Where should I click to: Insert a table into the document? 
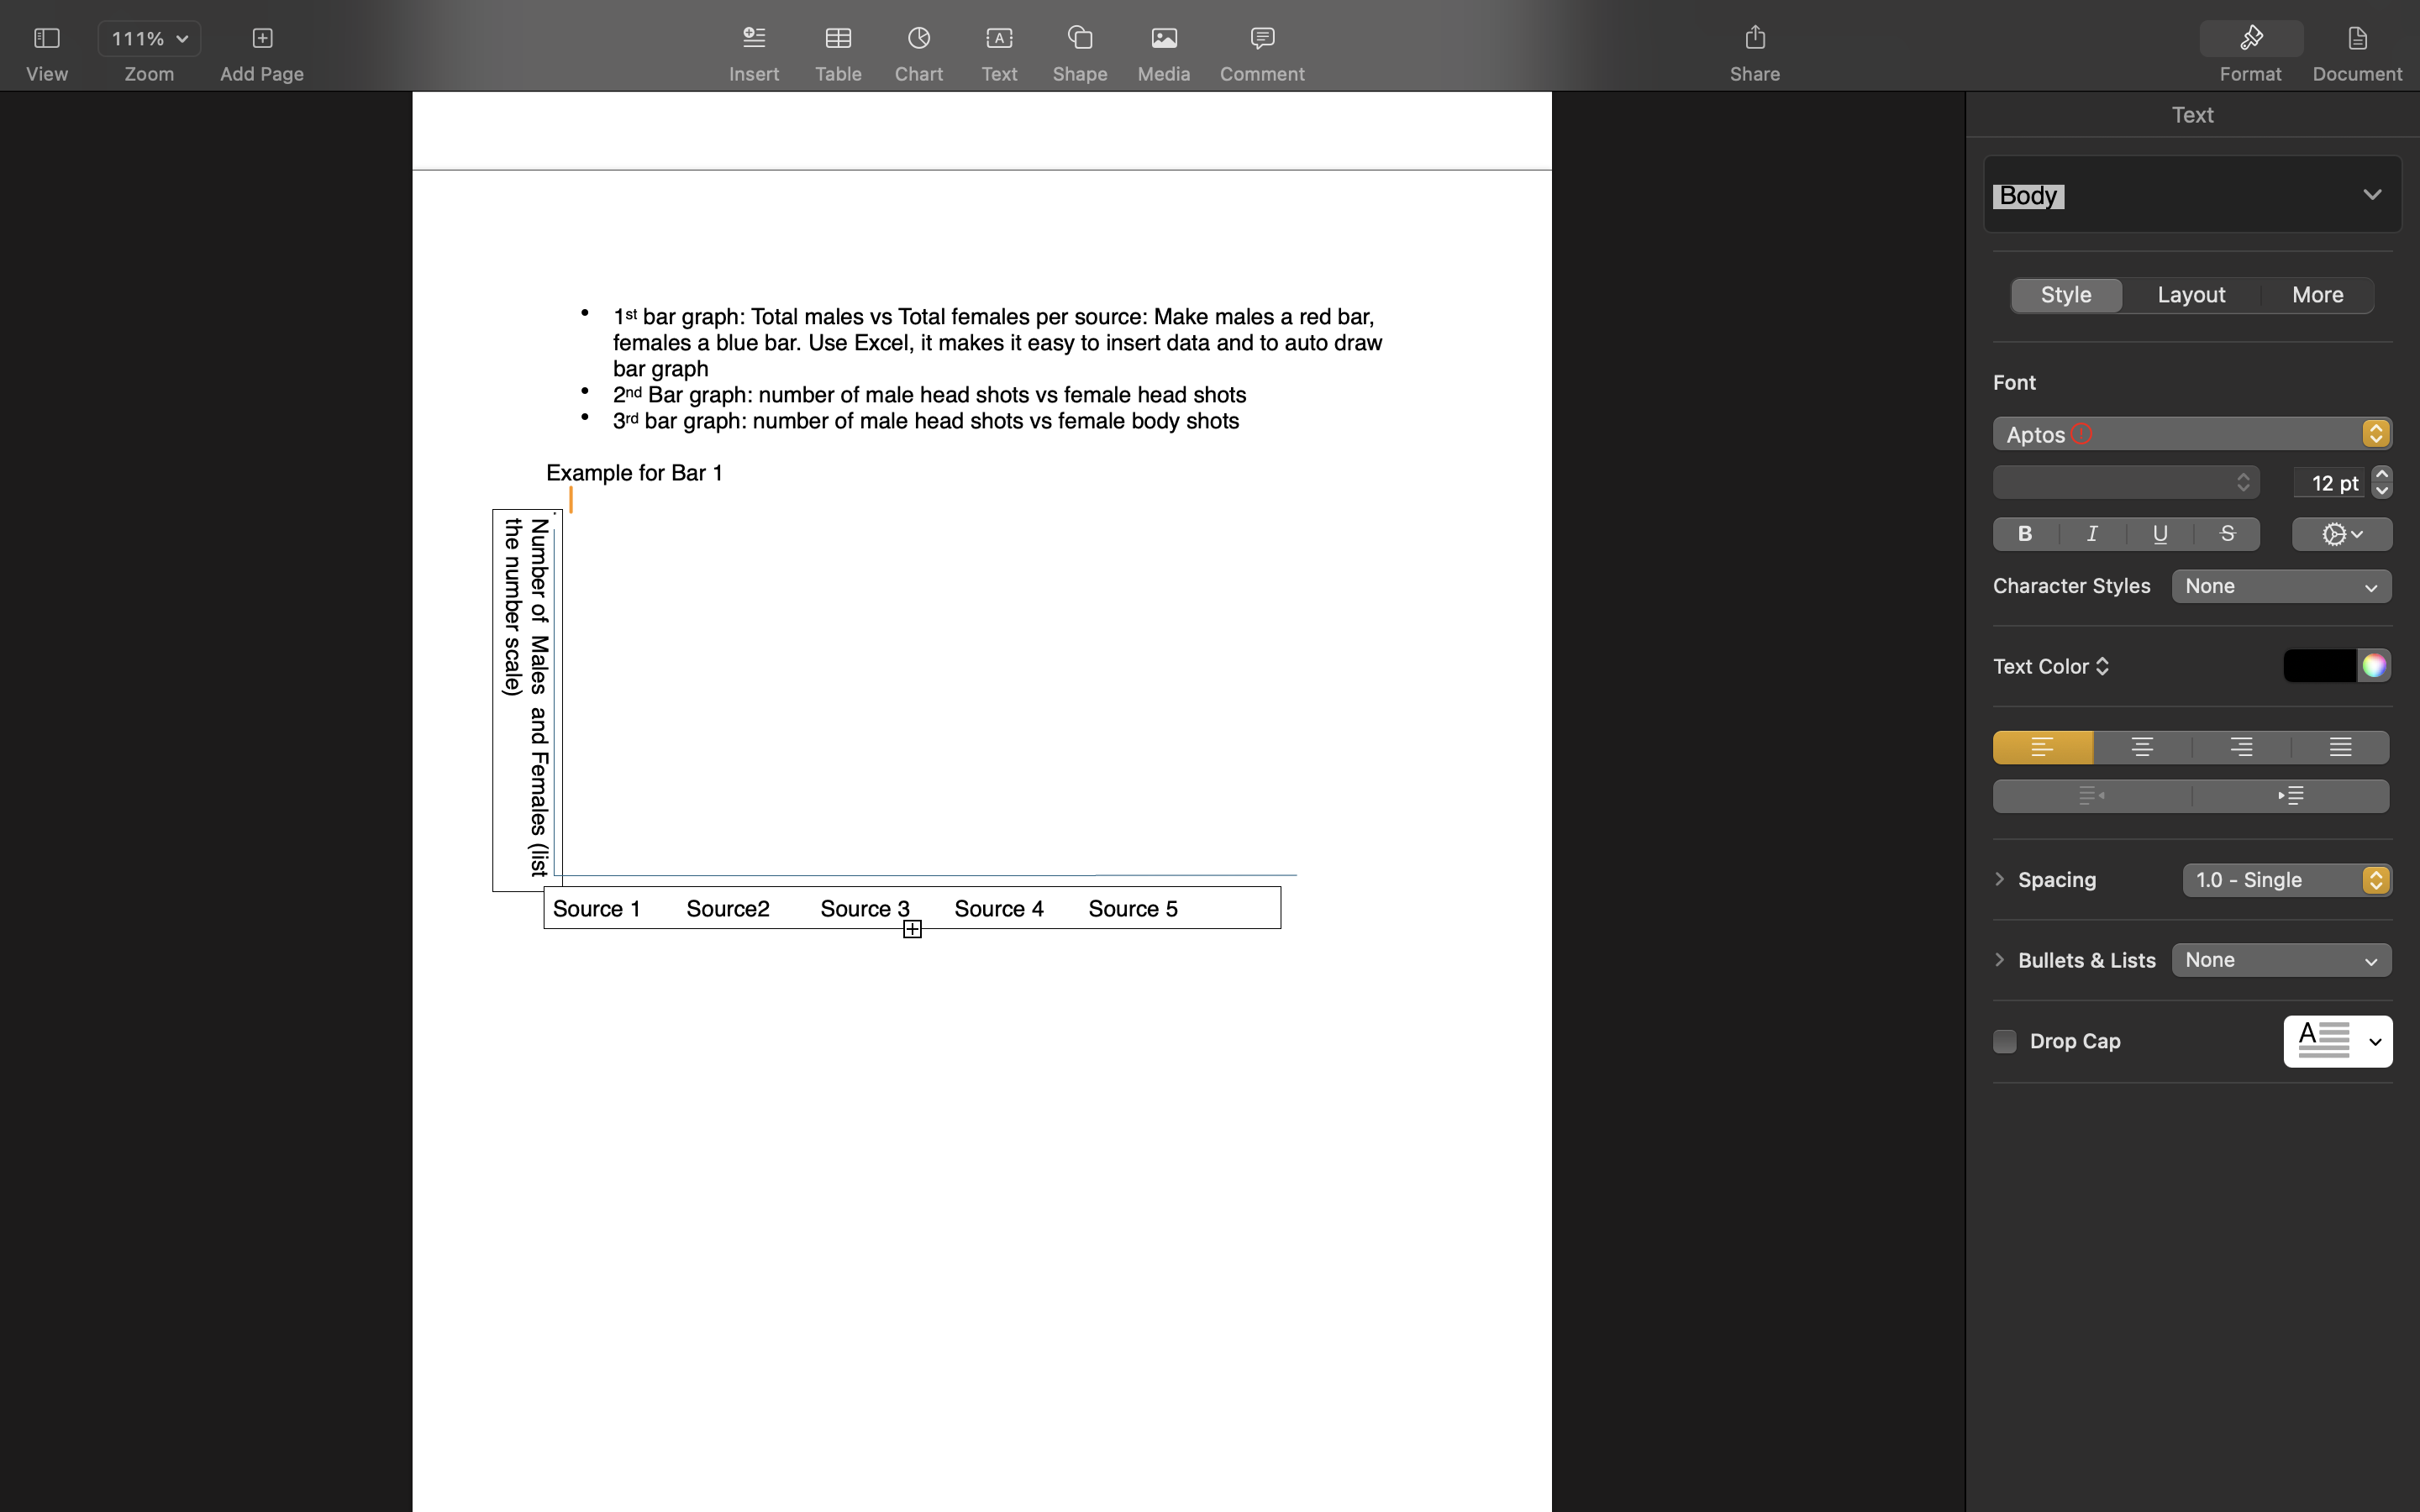tap(838, 47)
